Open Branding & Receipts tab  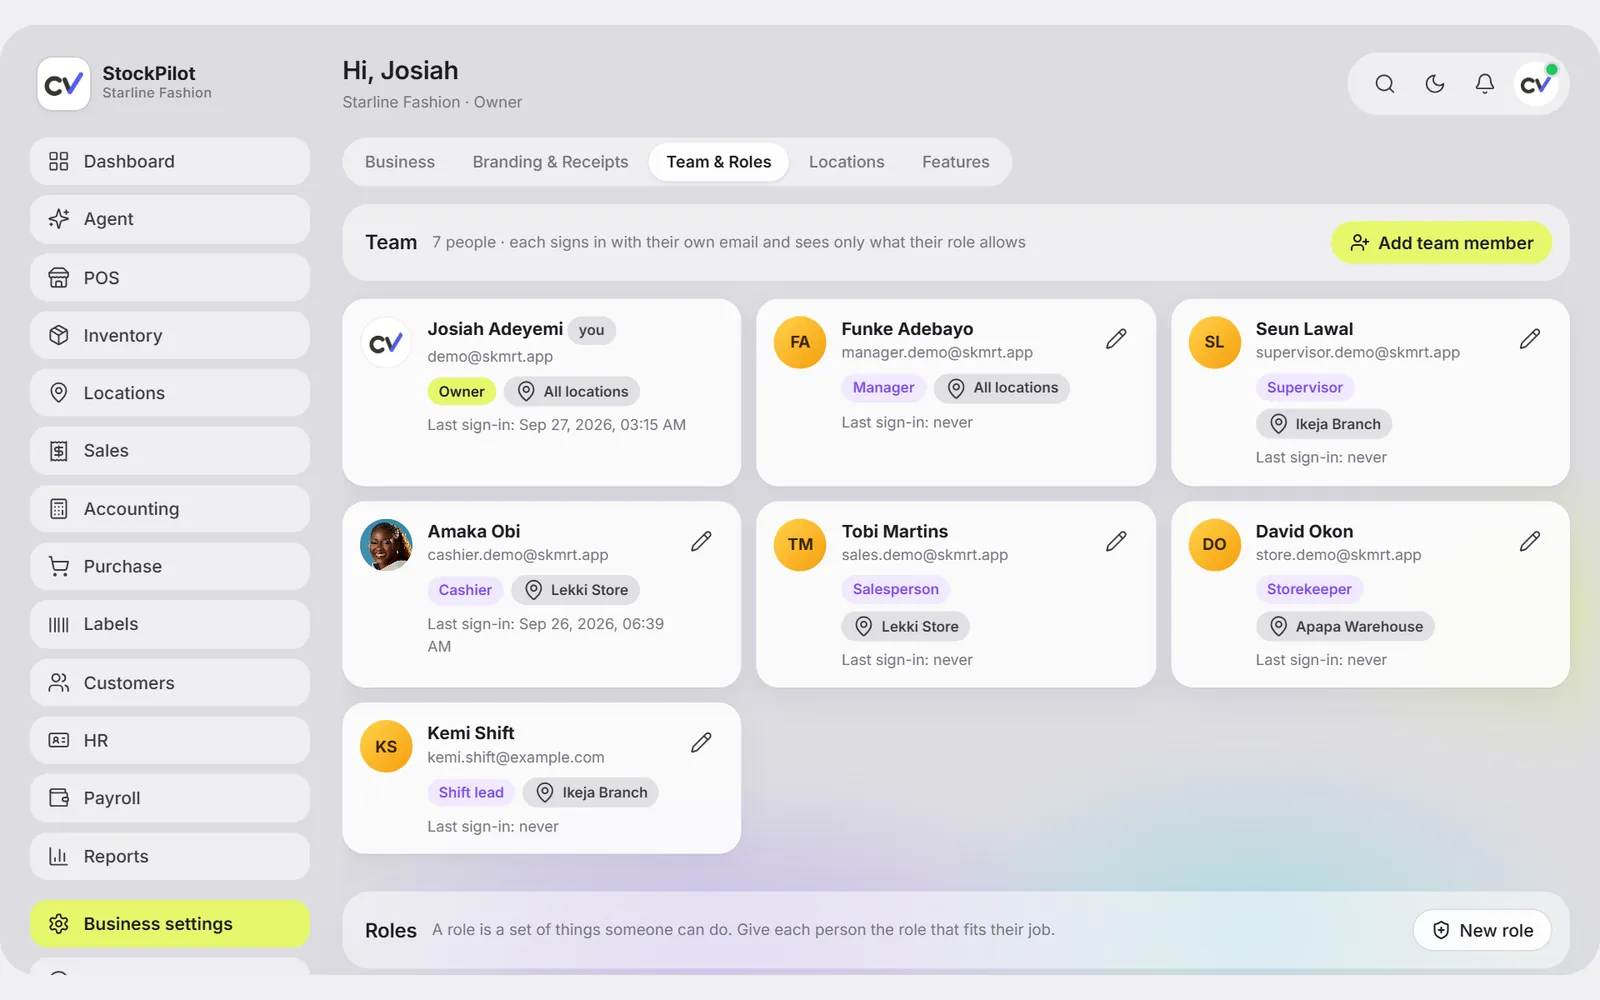pos(550,162)
